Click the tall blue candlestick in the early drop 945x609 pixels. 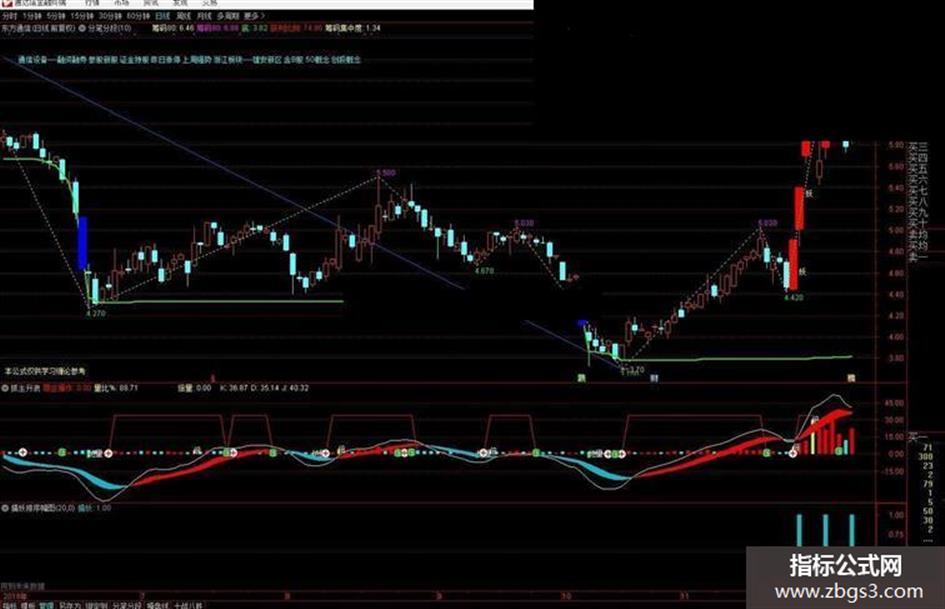pos(83,242)
